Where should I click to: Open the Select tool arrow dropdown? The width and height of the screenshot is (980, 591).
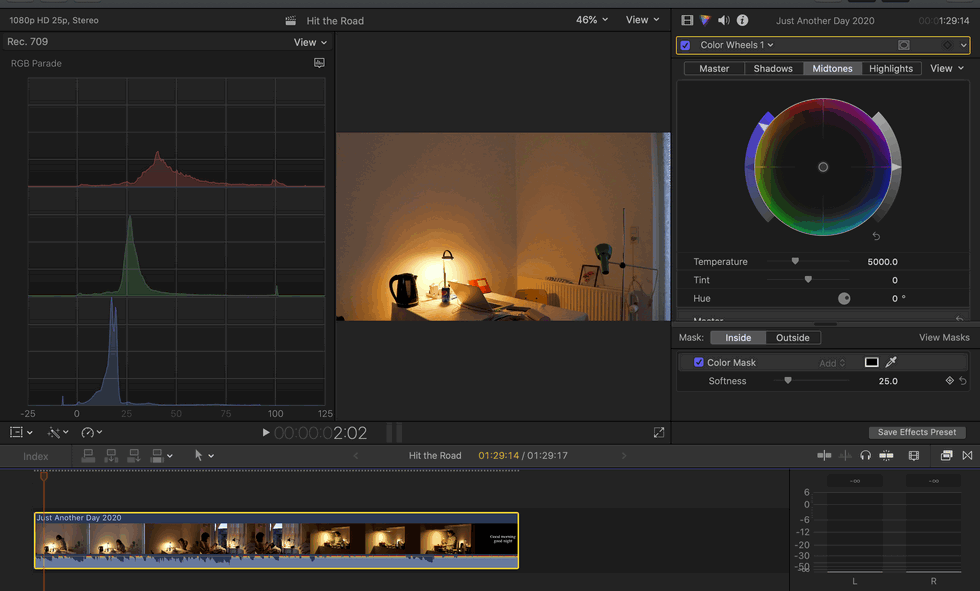[204, 455]
